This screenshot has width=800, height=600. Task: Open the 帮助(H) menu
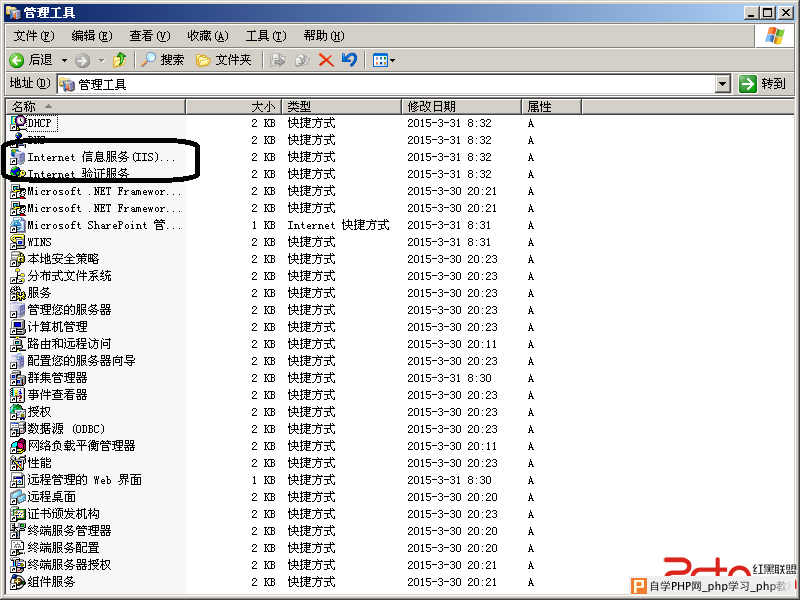[x=324, y=36]
